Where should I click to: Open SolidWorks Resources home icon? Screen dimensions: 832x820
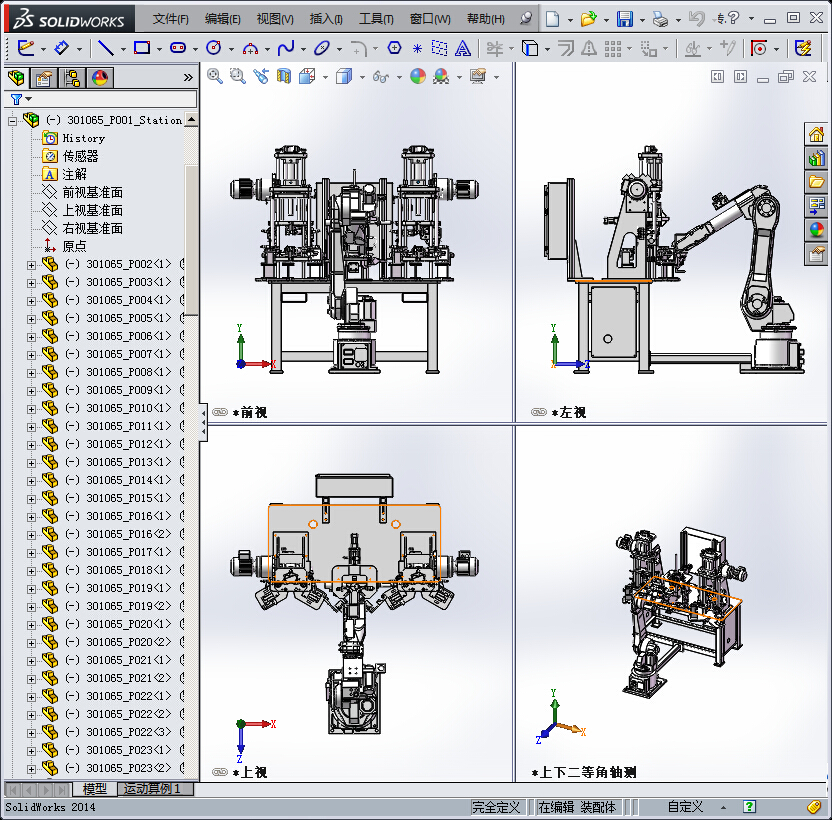(816, 135)
